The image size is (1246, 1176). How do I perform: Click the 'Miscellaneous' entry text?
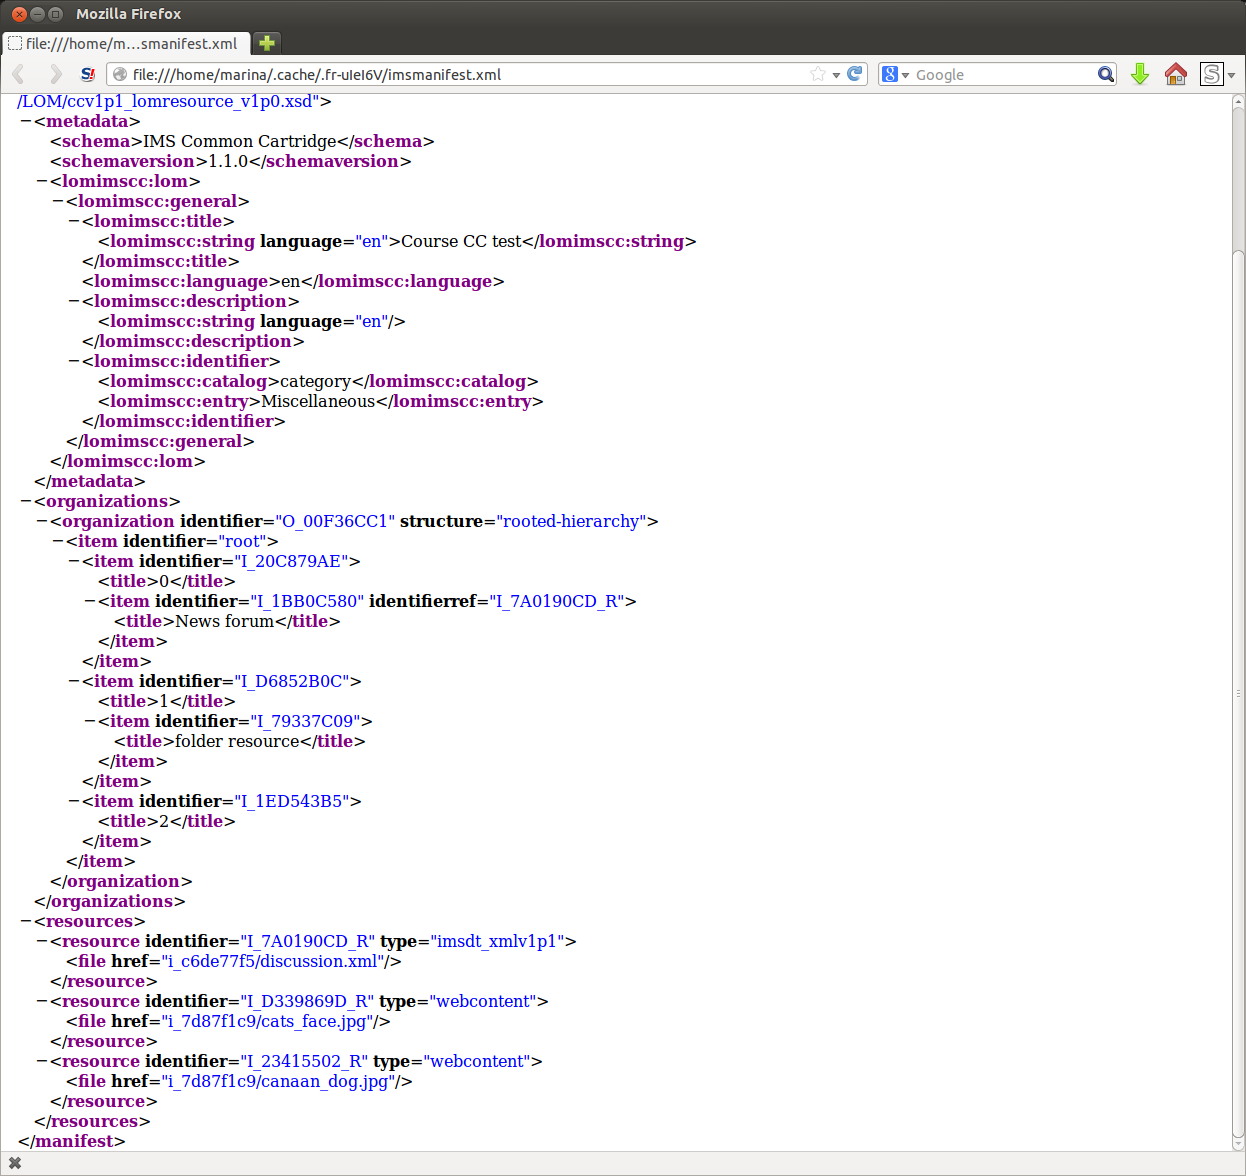318,401
